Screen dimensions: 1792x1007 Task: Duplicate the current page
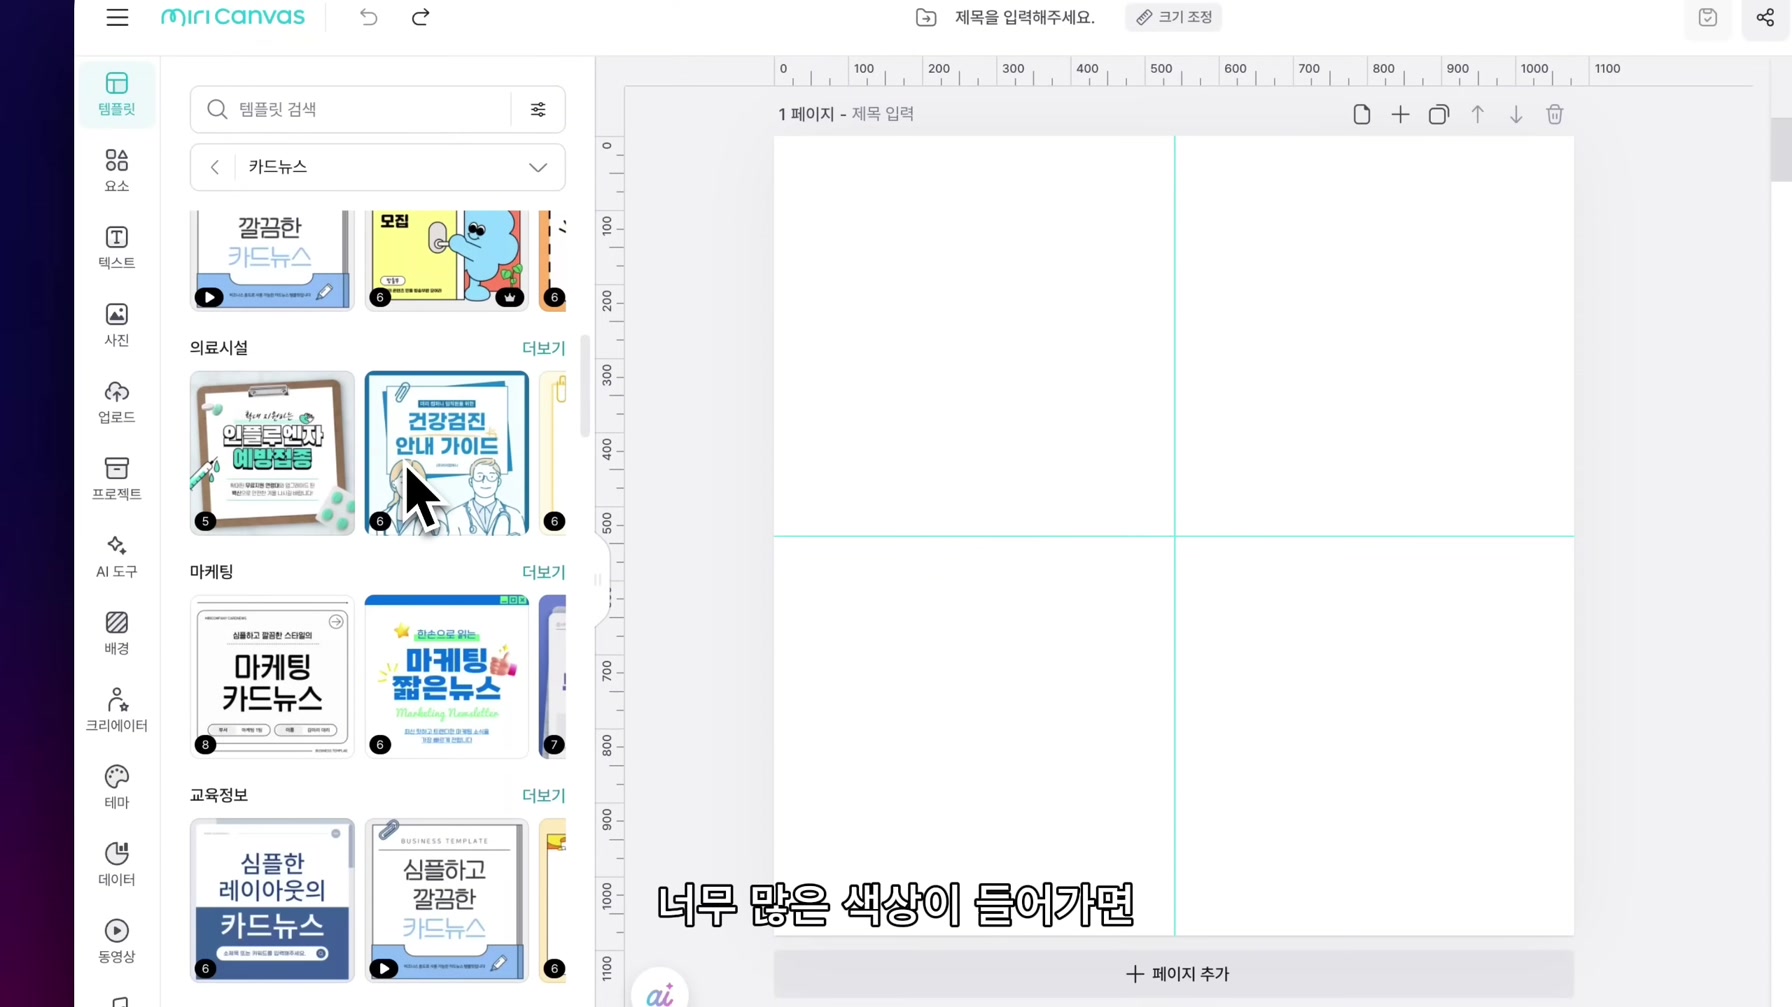(1439, 114)
